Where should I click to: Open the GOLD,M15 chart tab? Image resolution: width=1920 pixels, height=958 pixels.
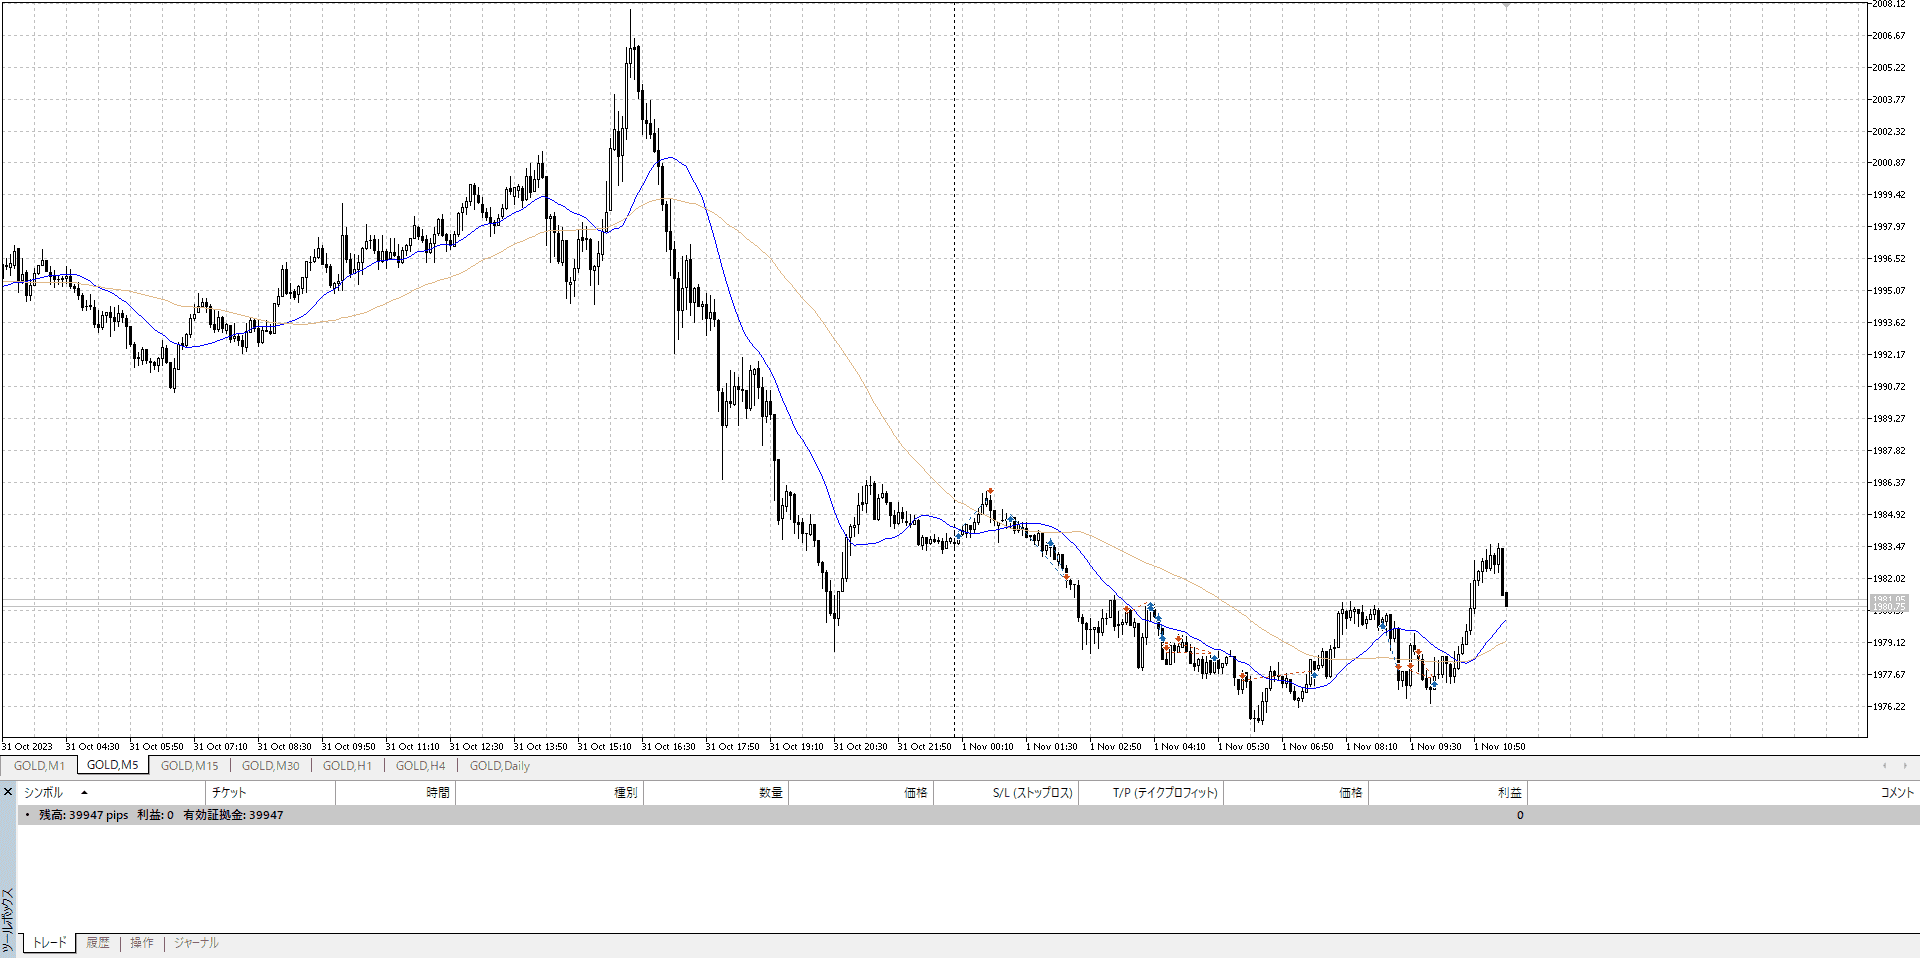pos(189,766)
